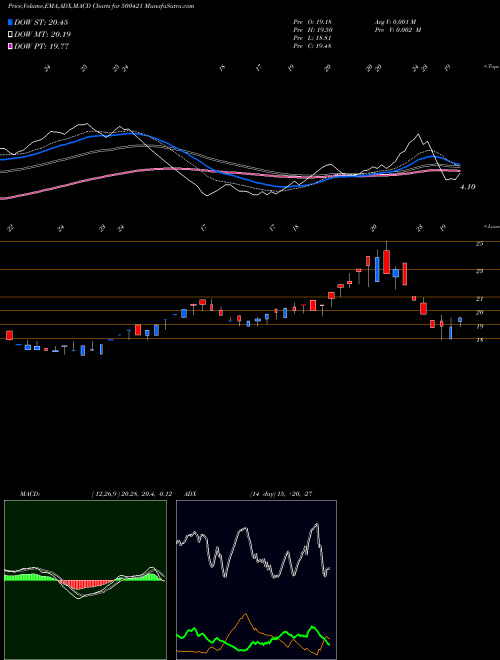
Task: Click the ADX panel title label
Action: 190,494
